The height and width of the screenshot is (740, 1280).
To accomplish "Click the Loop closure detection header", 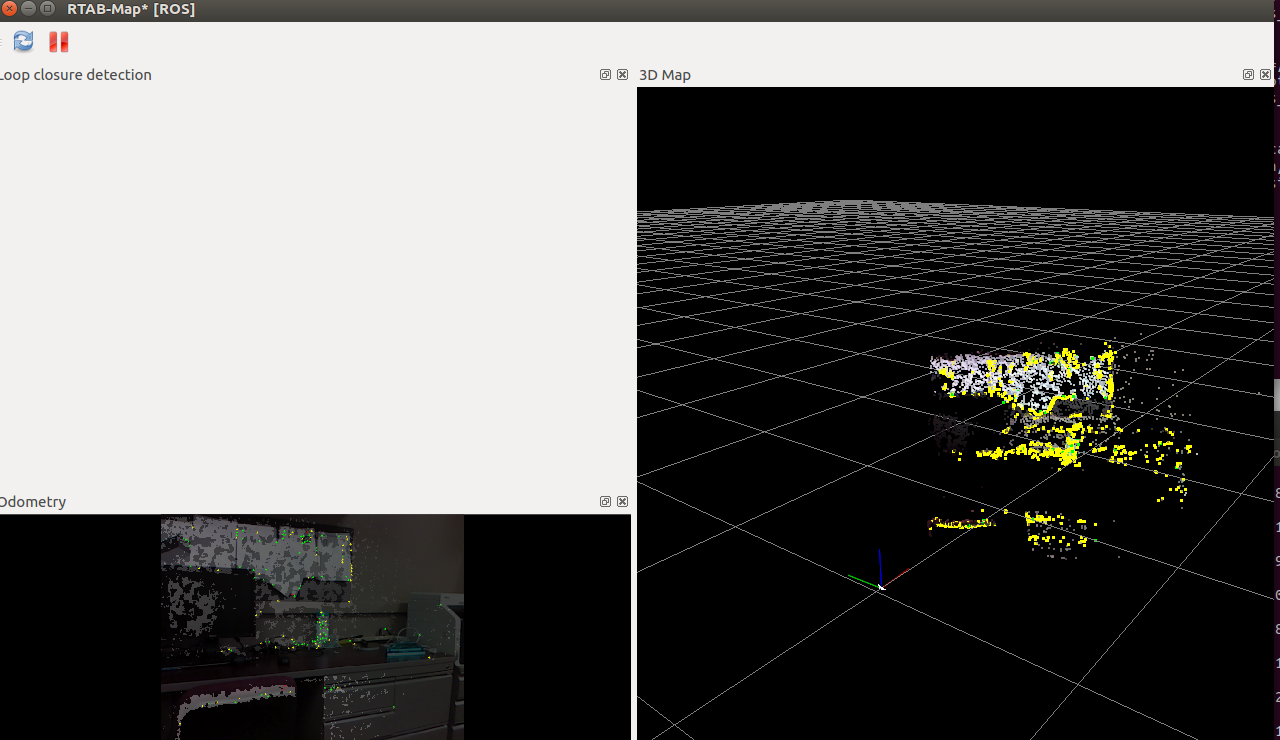I will (x=75, y=74).
